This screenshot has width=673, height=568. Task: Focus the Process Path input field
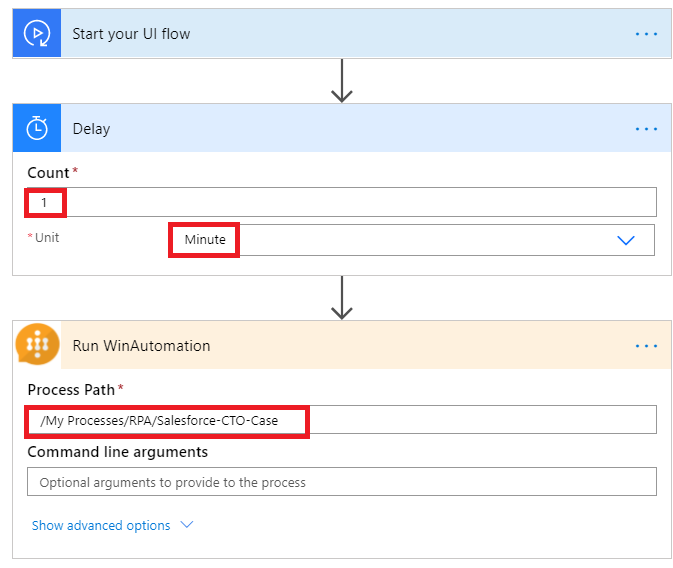(x=450, y=420)
